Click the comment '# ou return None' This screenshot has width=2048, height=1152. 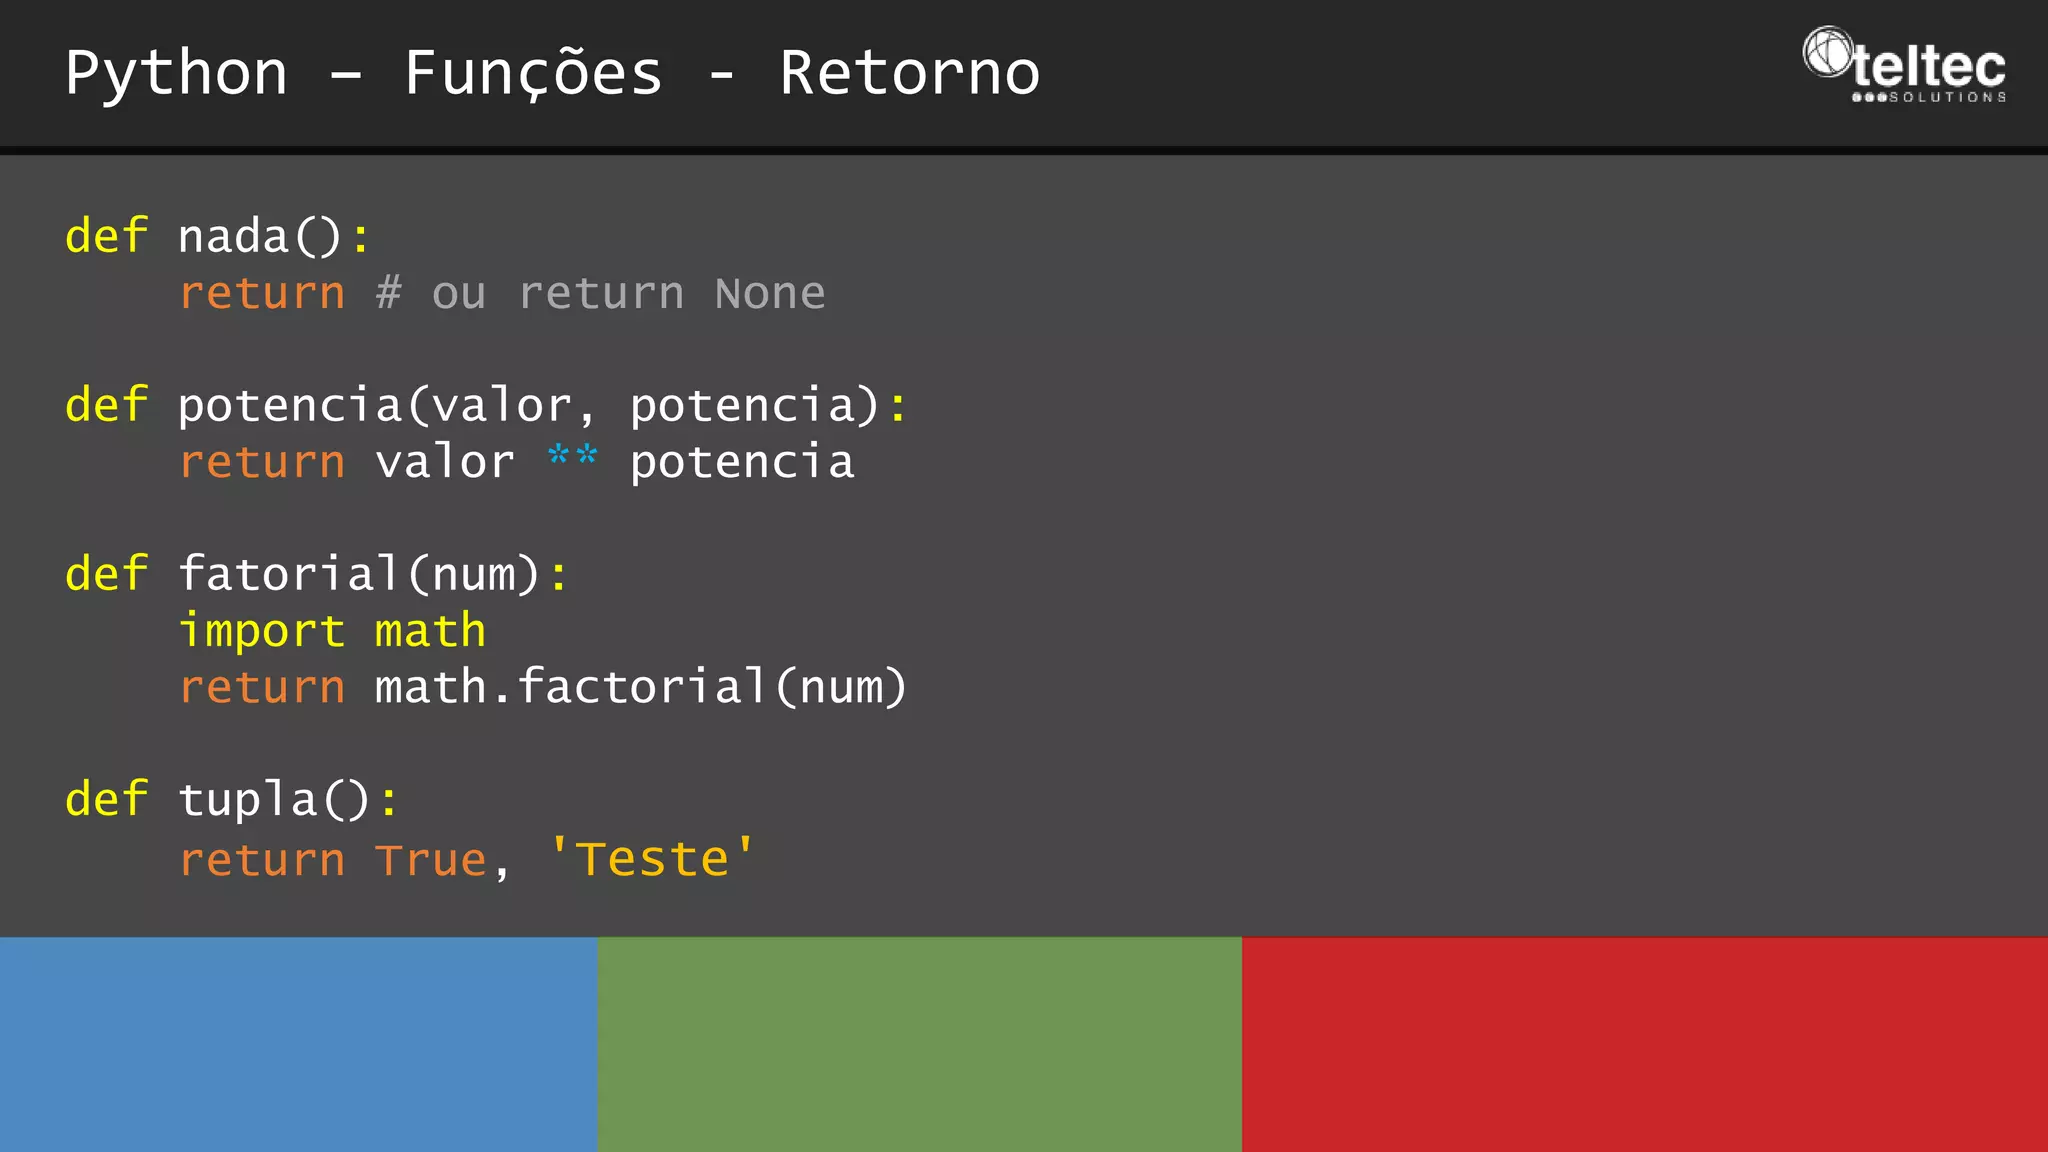point(600,294)
